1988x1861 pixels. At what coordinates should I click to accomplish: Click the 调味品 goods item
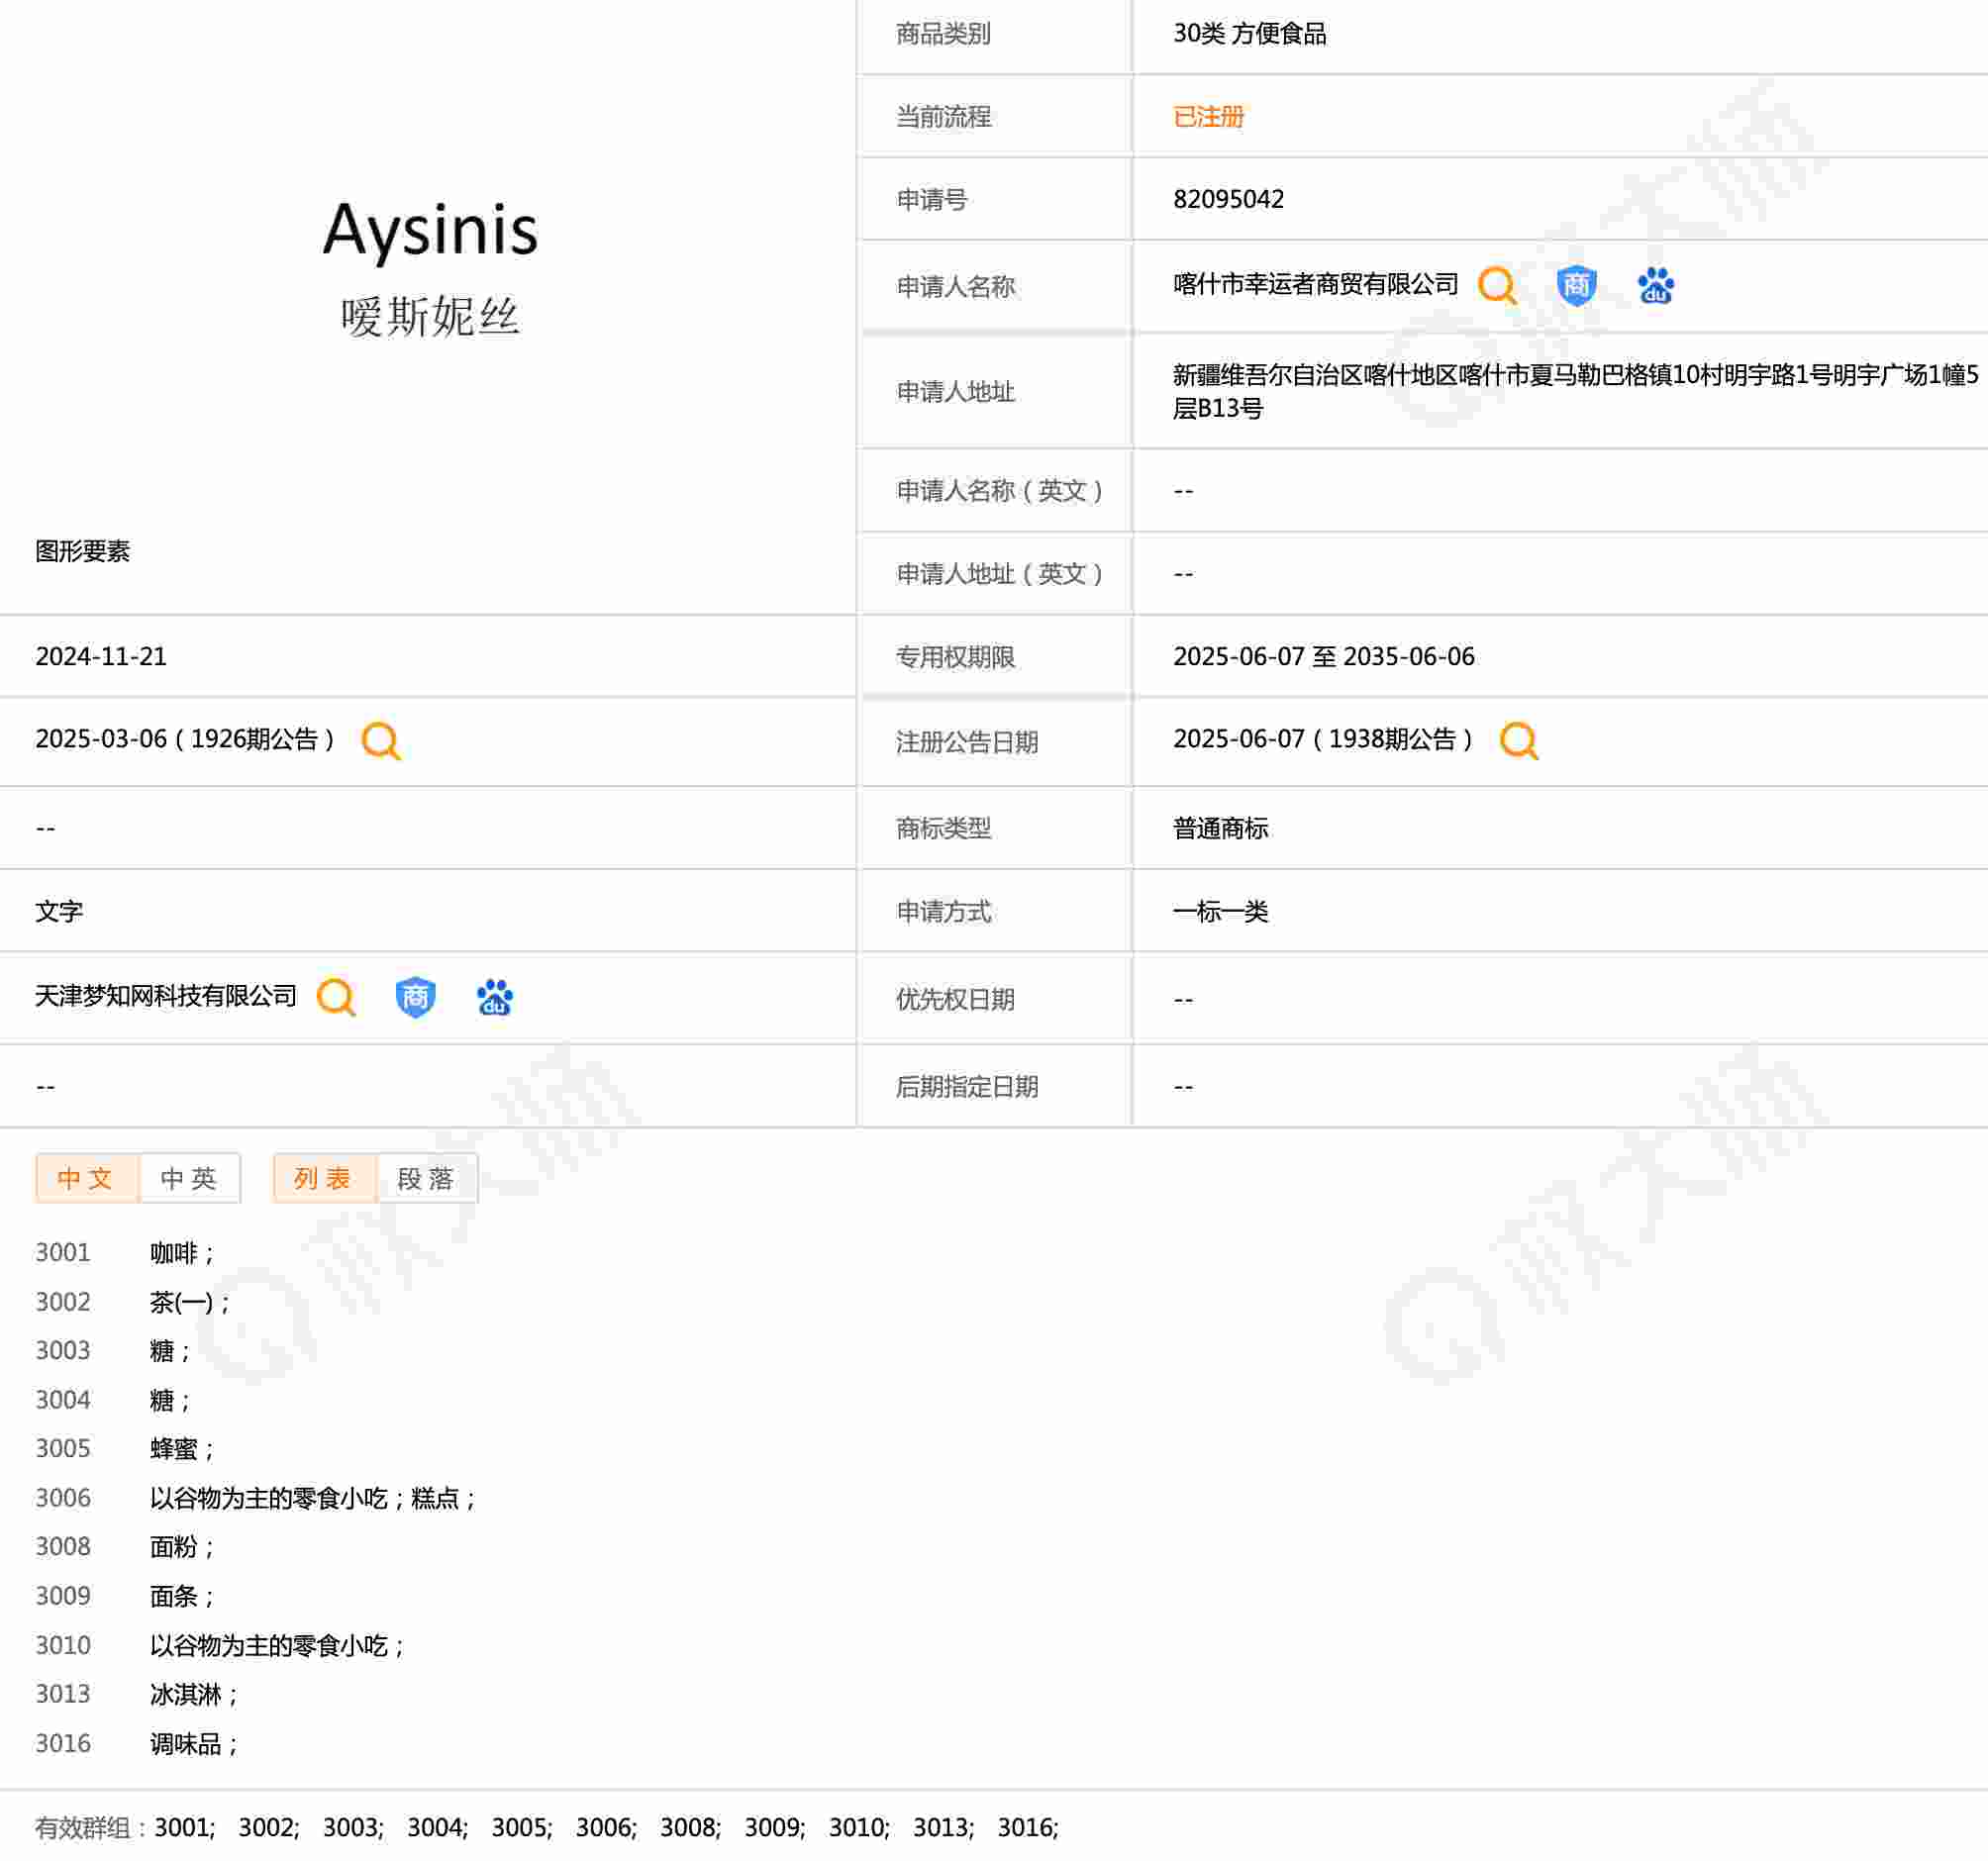click(x=186, y=1744)
